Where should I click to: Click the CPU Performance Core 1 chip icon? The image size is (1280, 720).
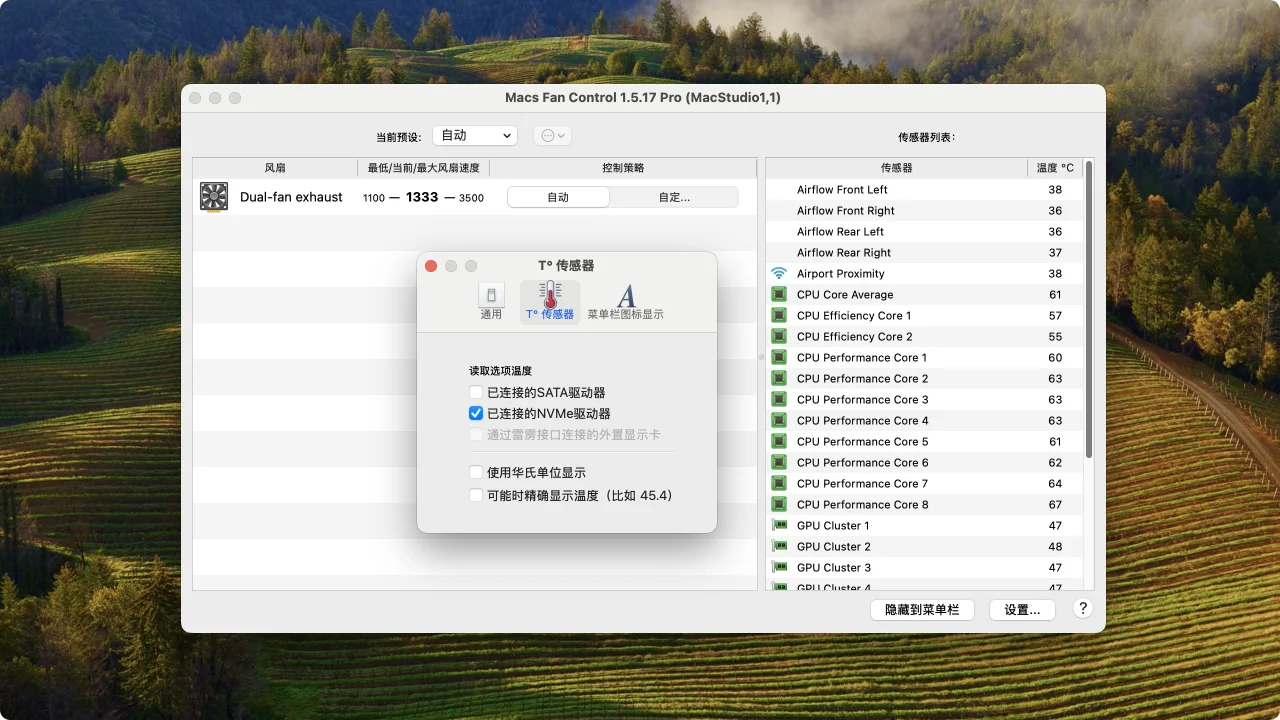(779, 358)
